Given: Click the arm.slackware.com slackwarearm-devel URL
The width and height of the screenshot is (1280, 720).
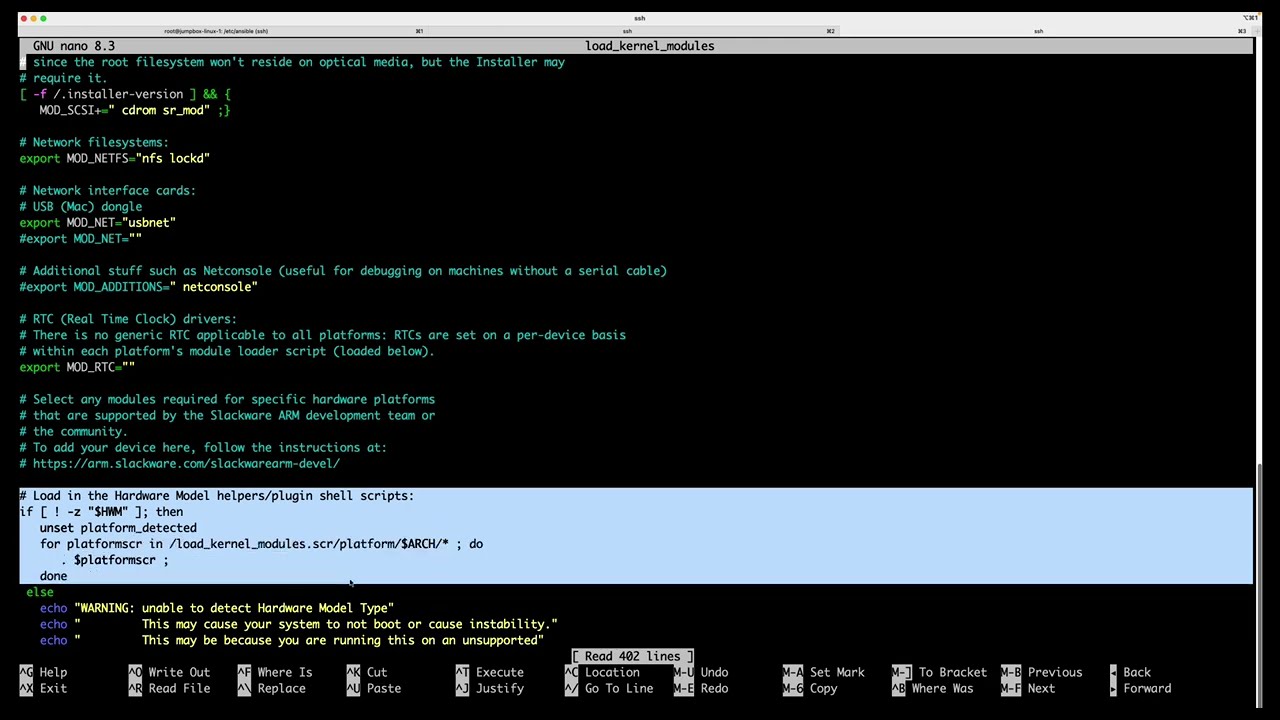Looking at the screenshot, I should (186, 463).
